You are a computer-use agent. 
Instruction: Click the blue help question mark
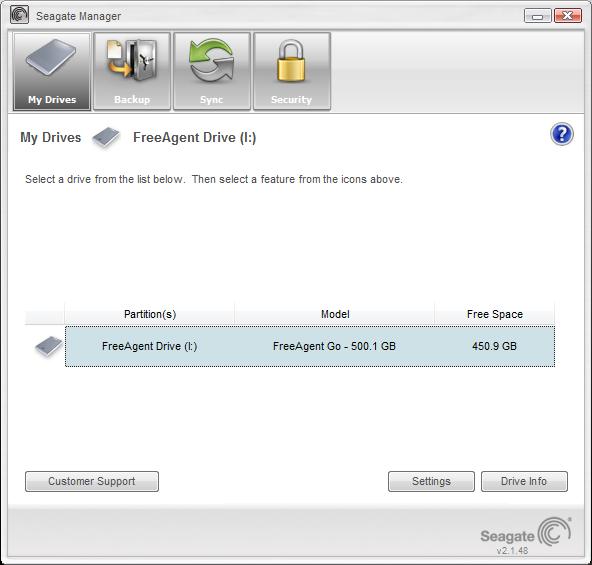tap(562, 134)
